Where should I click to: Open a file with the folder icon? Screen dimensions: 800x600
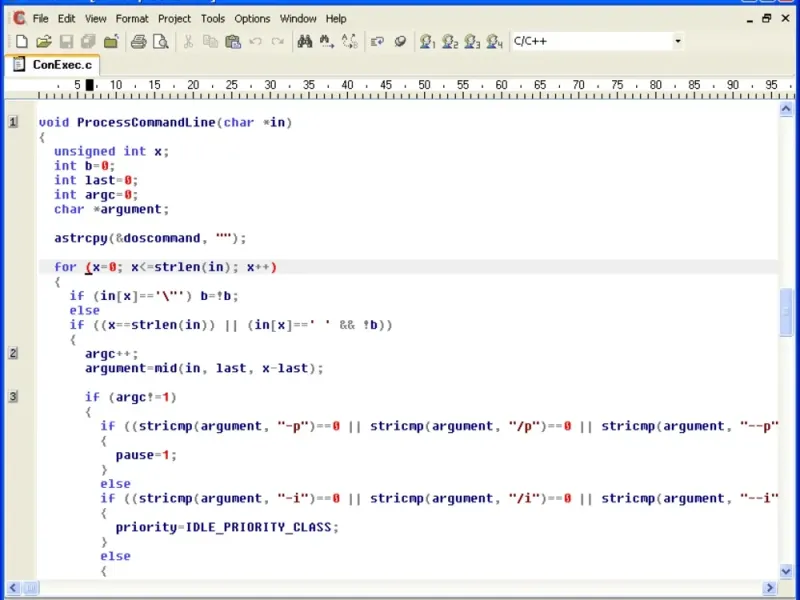click(43, 41)
